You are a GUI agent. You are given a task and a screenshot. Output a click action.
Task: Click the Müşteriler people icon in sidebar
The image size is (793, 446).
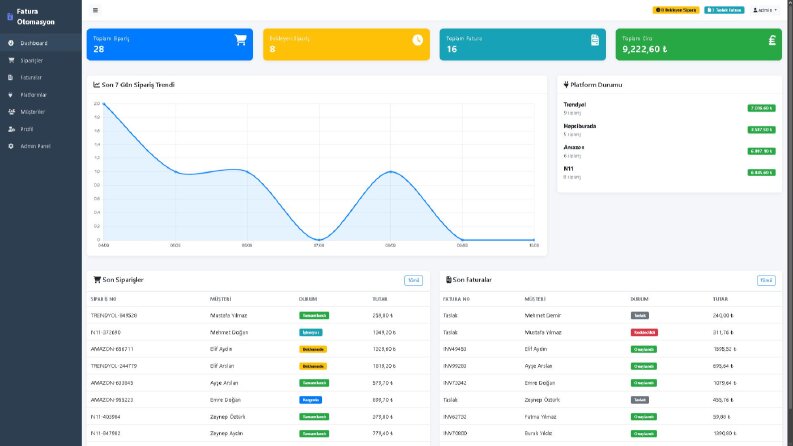coord(11,112)
